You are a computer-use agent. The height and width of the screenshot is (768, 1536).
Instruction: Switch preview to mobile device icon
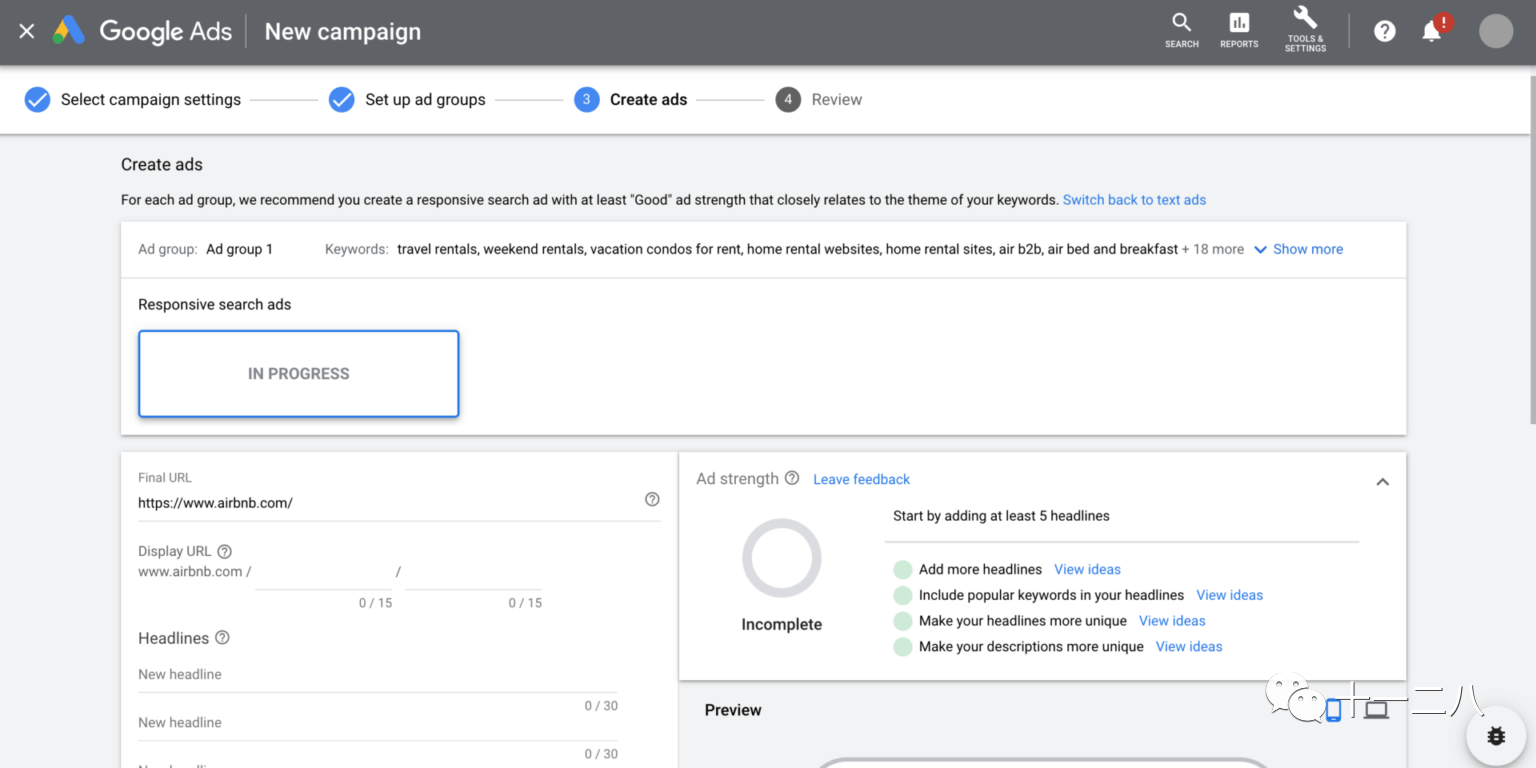(1333, 710)
